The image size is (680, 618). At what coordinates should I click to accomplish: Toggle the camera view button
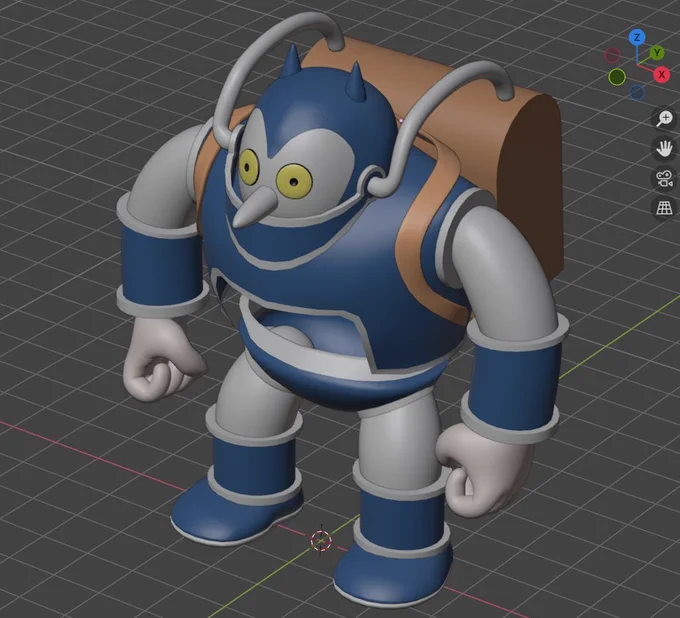664,178
